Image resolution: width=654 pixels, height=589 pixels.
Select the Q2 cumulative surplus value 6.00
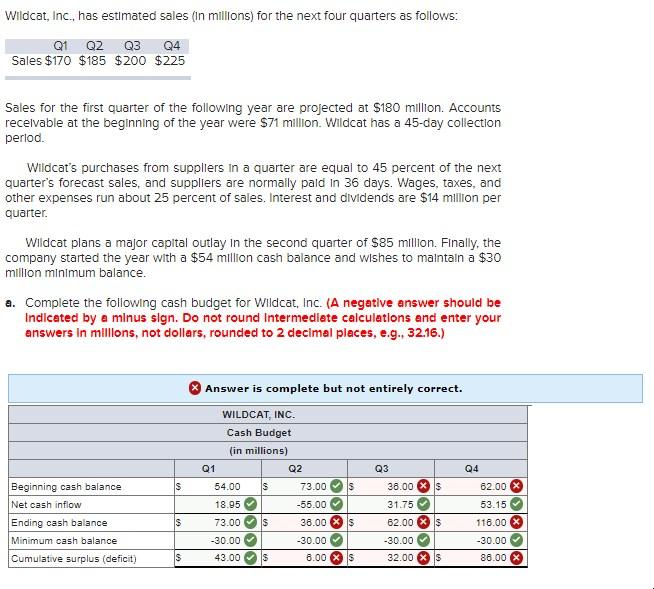point(316,558)
